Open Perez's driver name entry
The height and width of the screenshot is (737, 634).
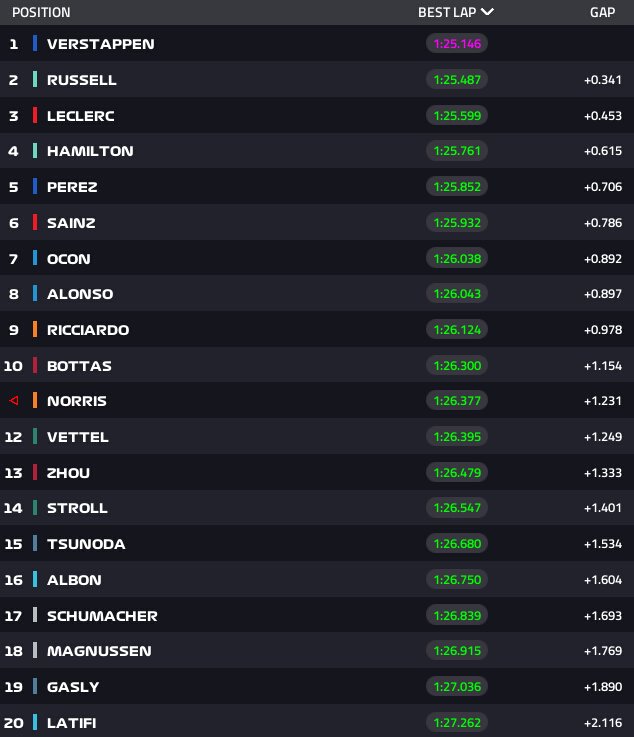(72, 187)
